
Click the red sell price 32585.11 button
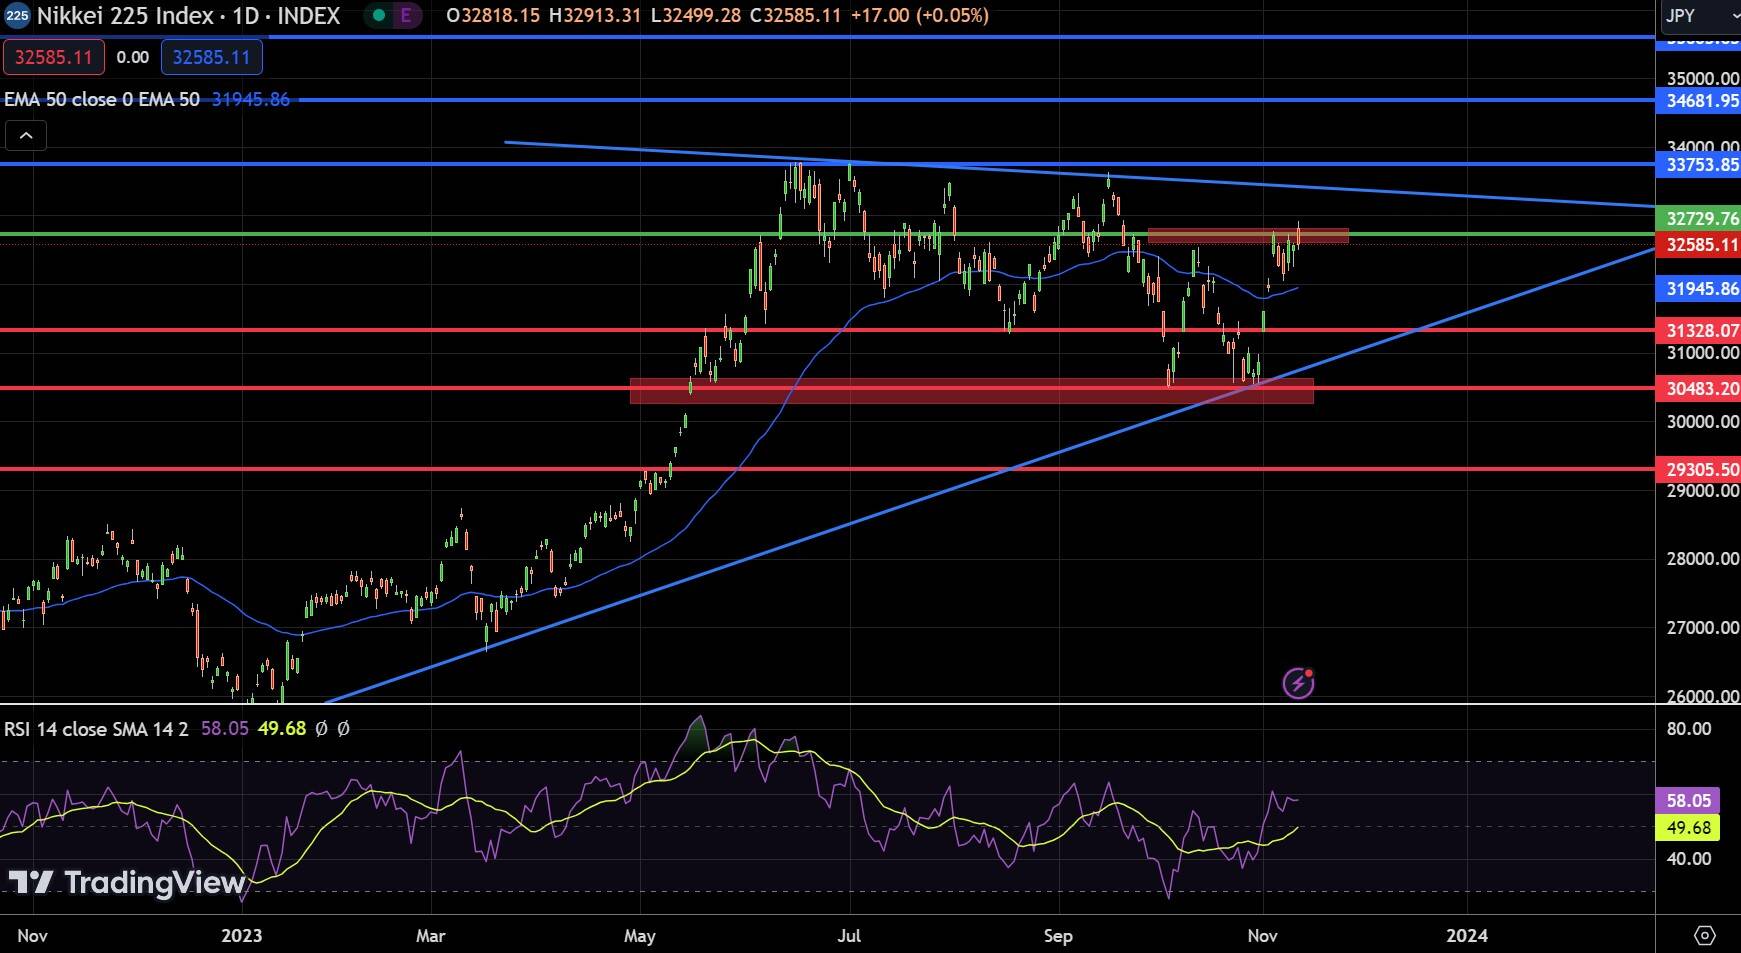coord(53,57)
